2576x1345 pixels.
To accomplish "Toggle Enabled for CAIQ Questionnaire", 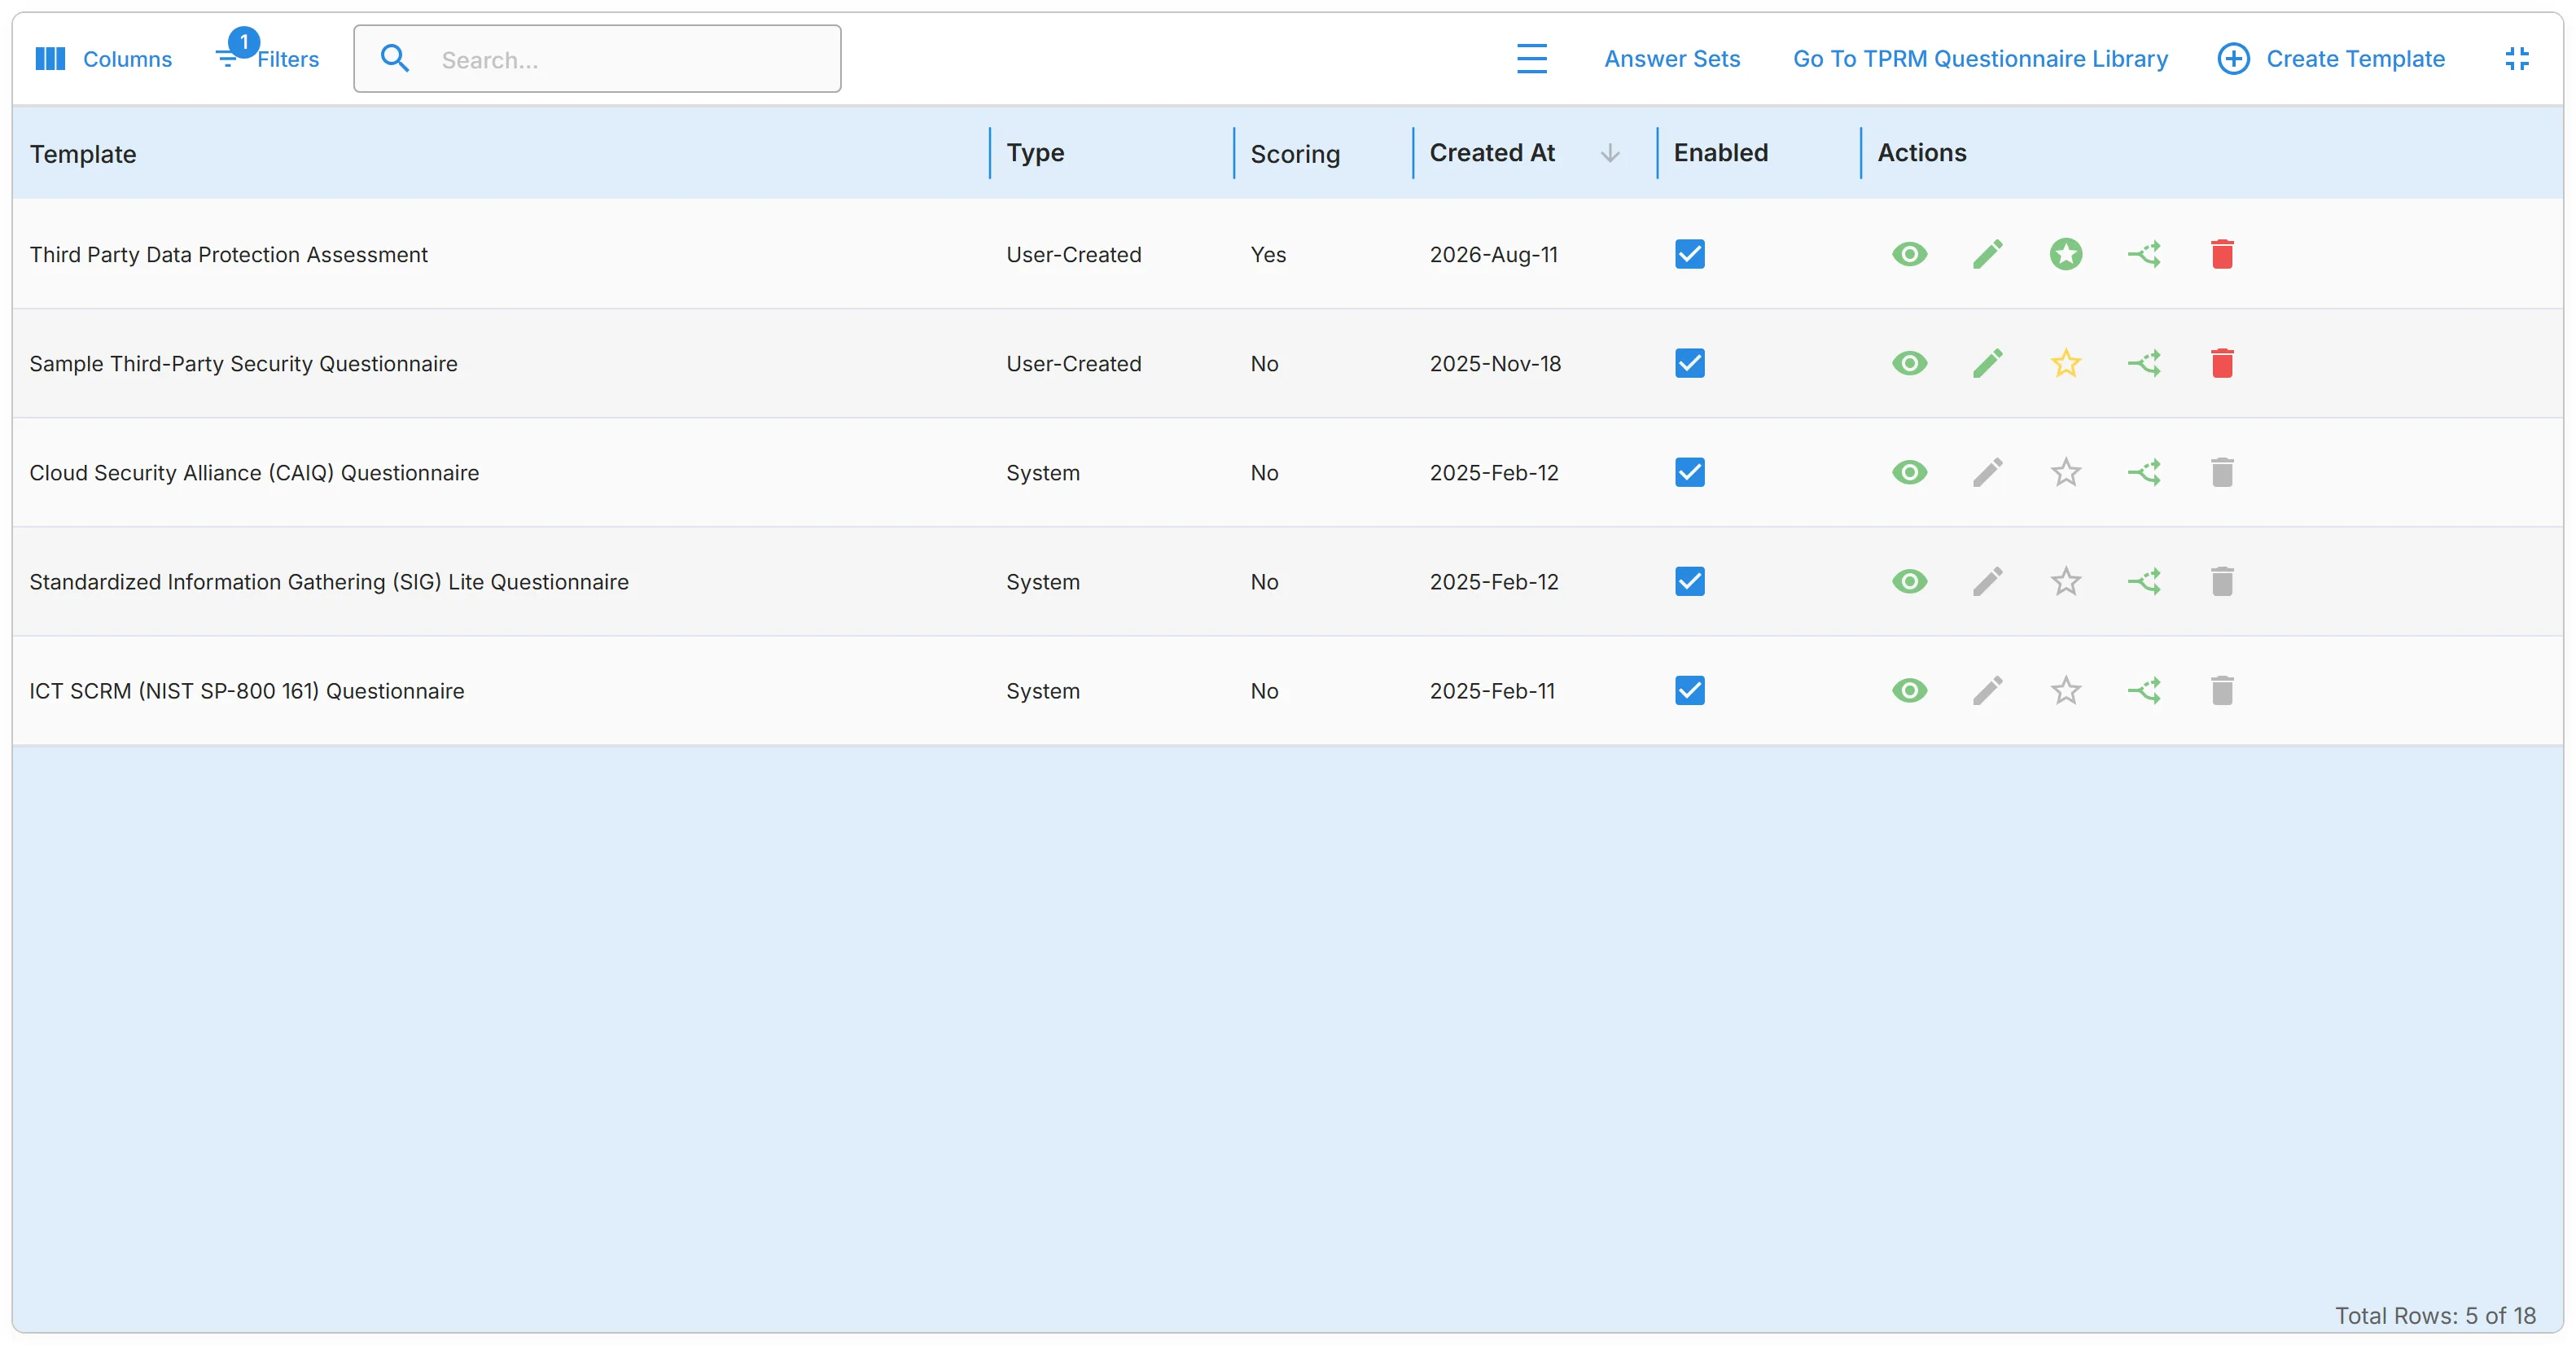I will 1690,472.
